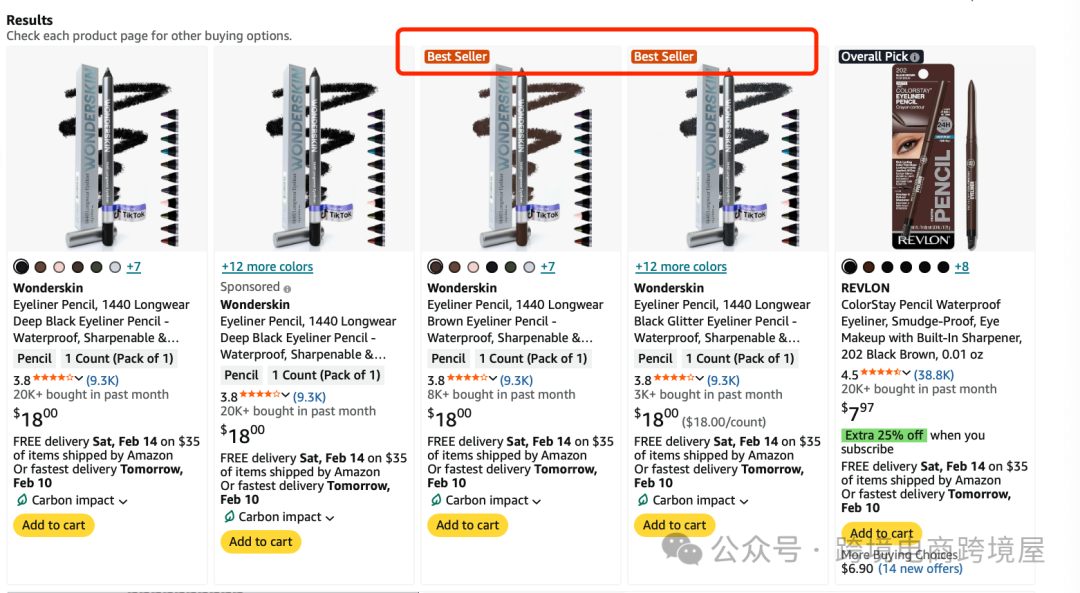
Task: Add the Revlon ColorStay Pencil to cart
Action: (x=881, y=534)
